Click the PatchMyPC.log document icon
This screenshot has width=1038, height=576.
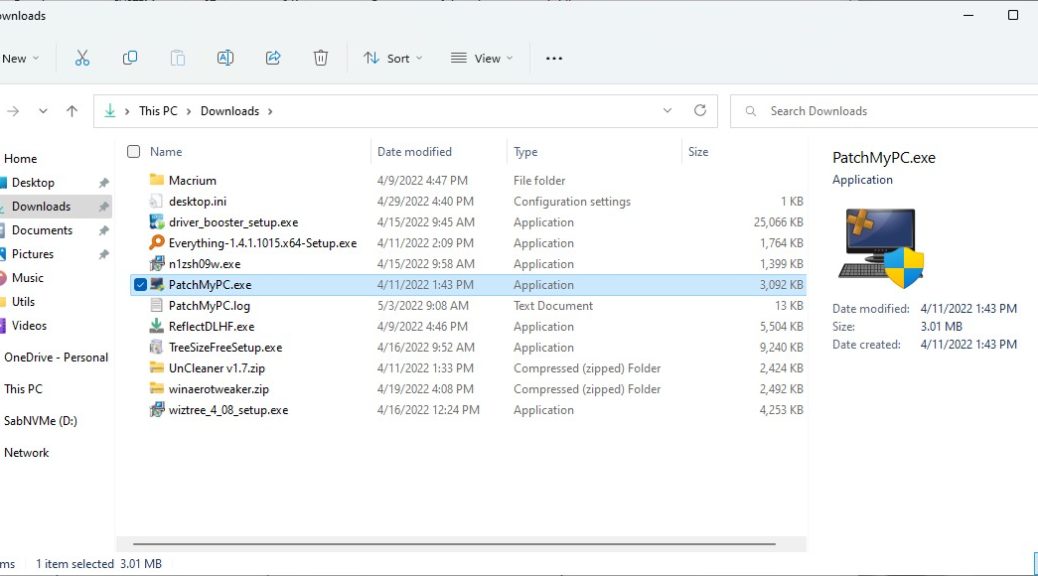[x=156, y=305]
